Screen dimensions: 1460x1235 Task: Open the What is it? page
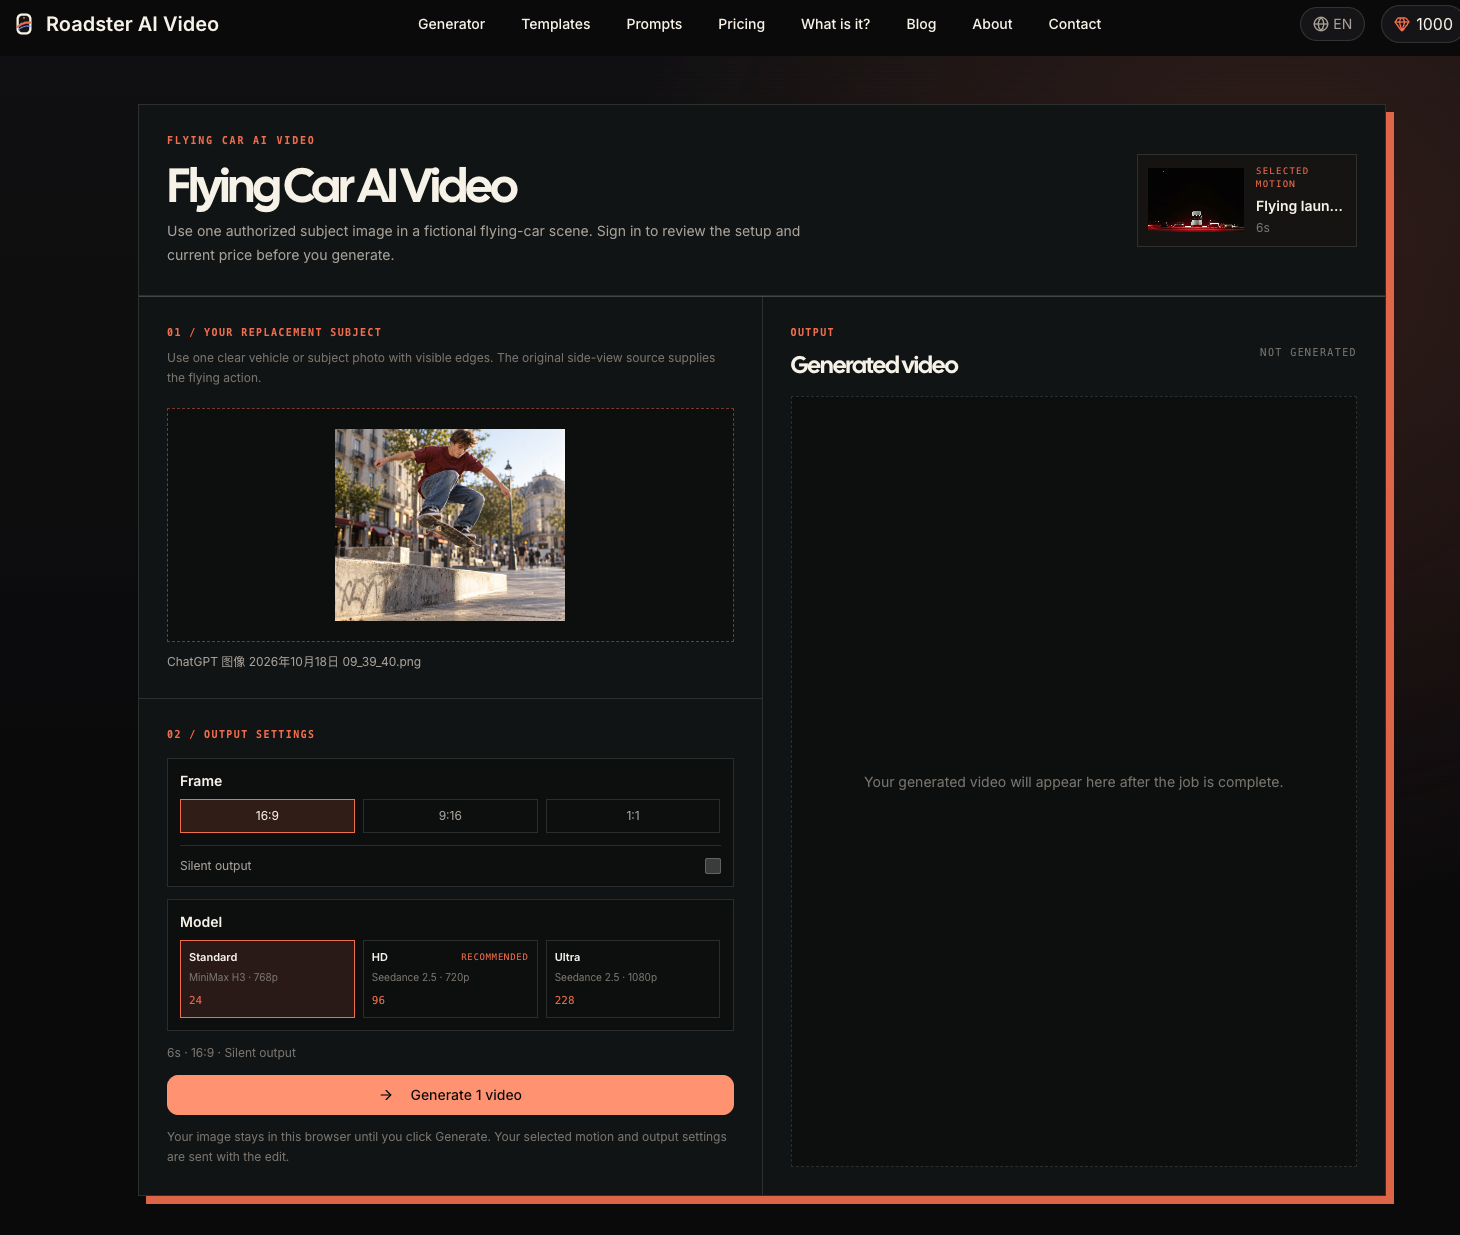click(x=835, y=24)
